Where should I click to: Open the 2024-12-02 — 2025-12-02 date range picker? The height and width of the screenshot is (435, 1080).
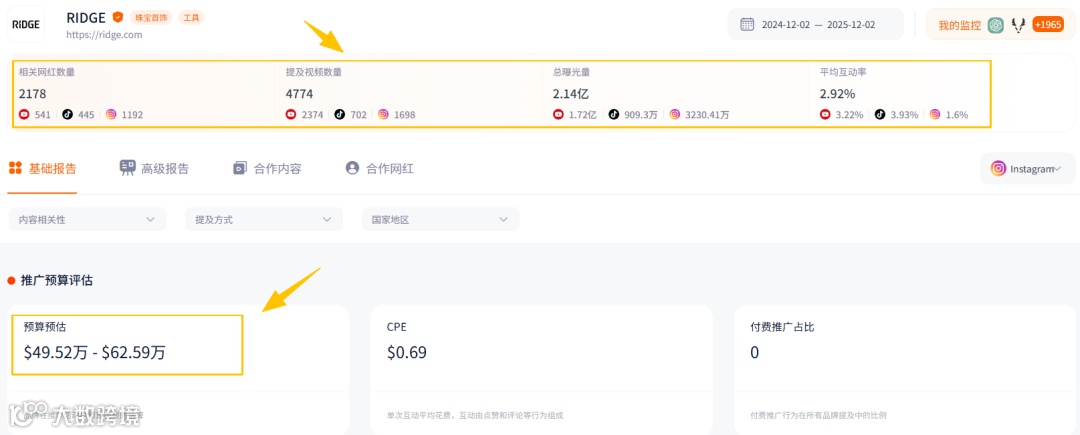click(816, 25)
